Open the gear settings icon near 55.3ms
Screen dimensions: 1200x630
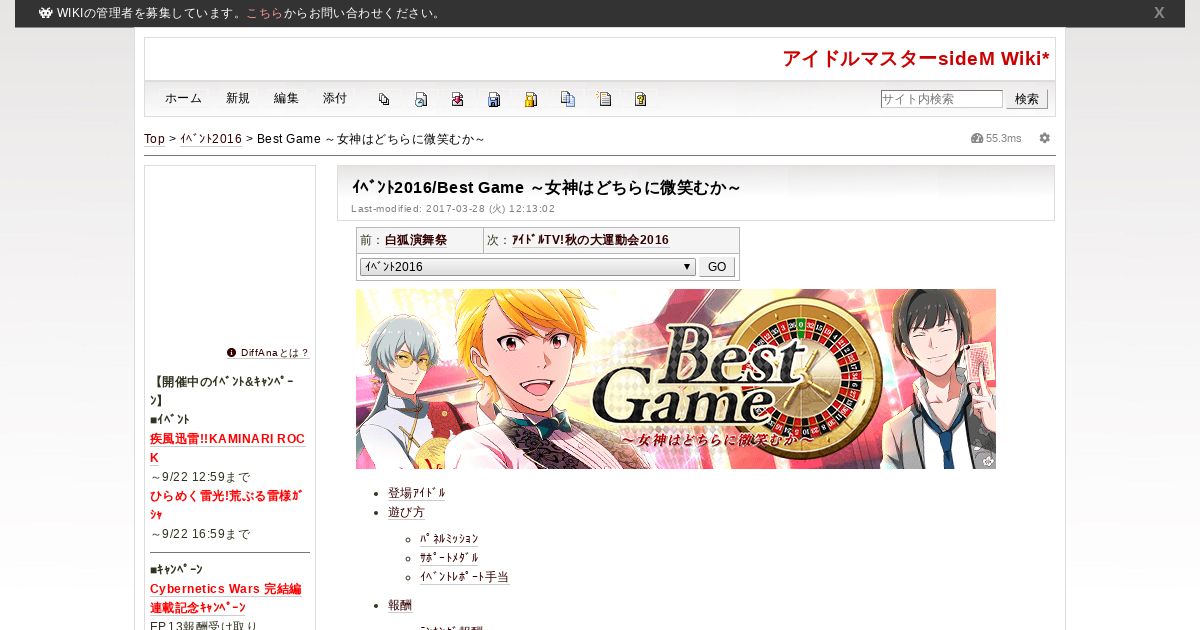(x=1045, y=138)
